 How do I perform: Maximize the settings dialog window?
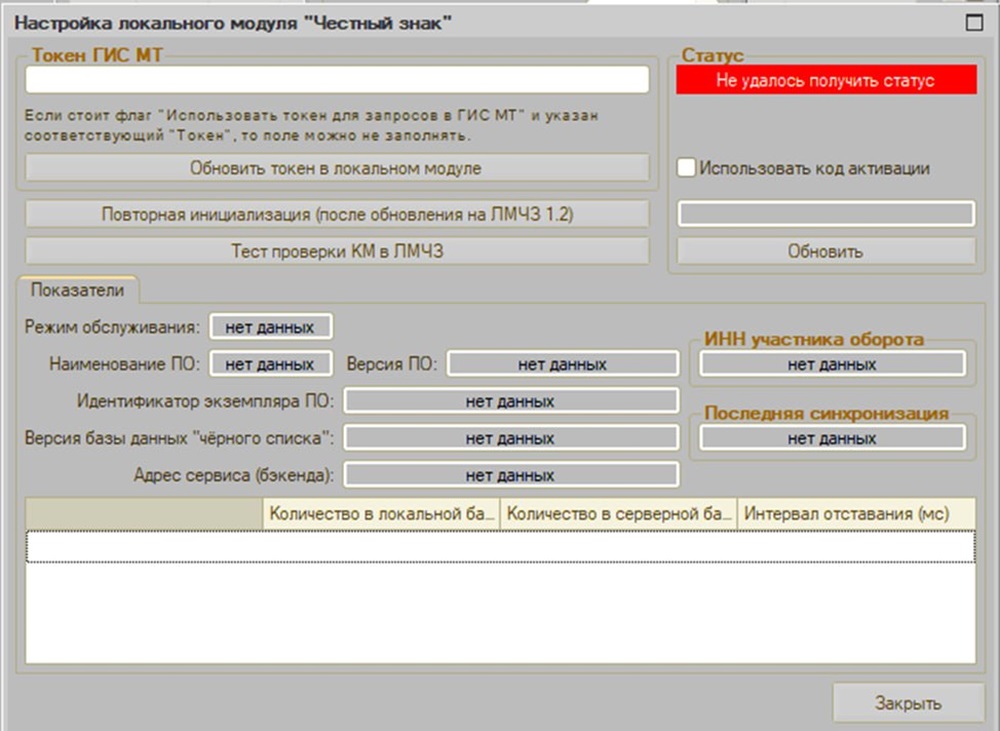click(x=974, y=22)
